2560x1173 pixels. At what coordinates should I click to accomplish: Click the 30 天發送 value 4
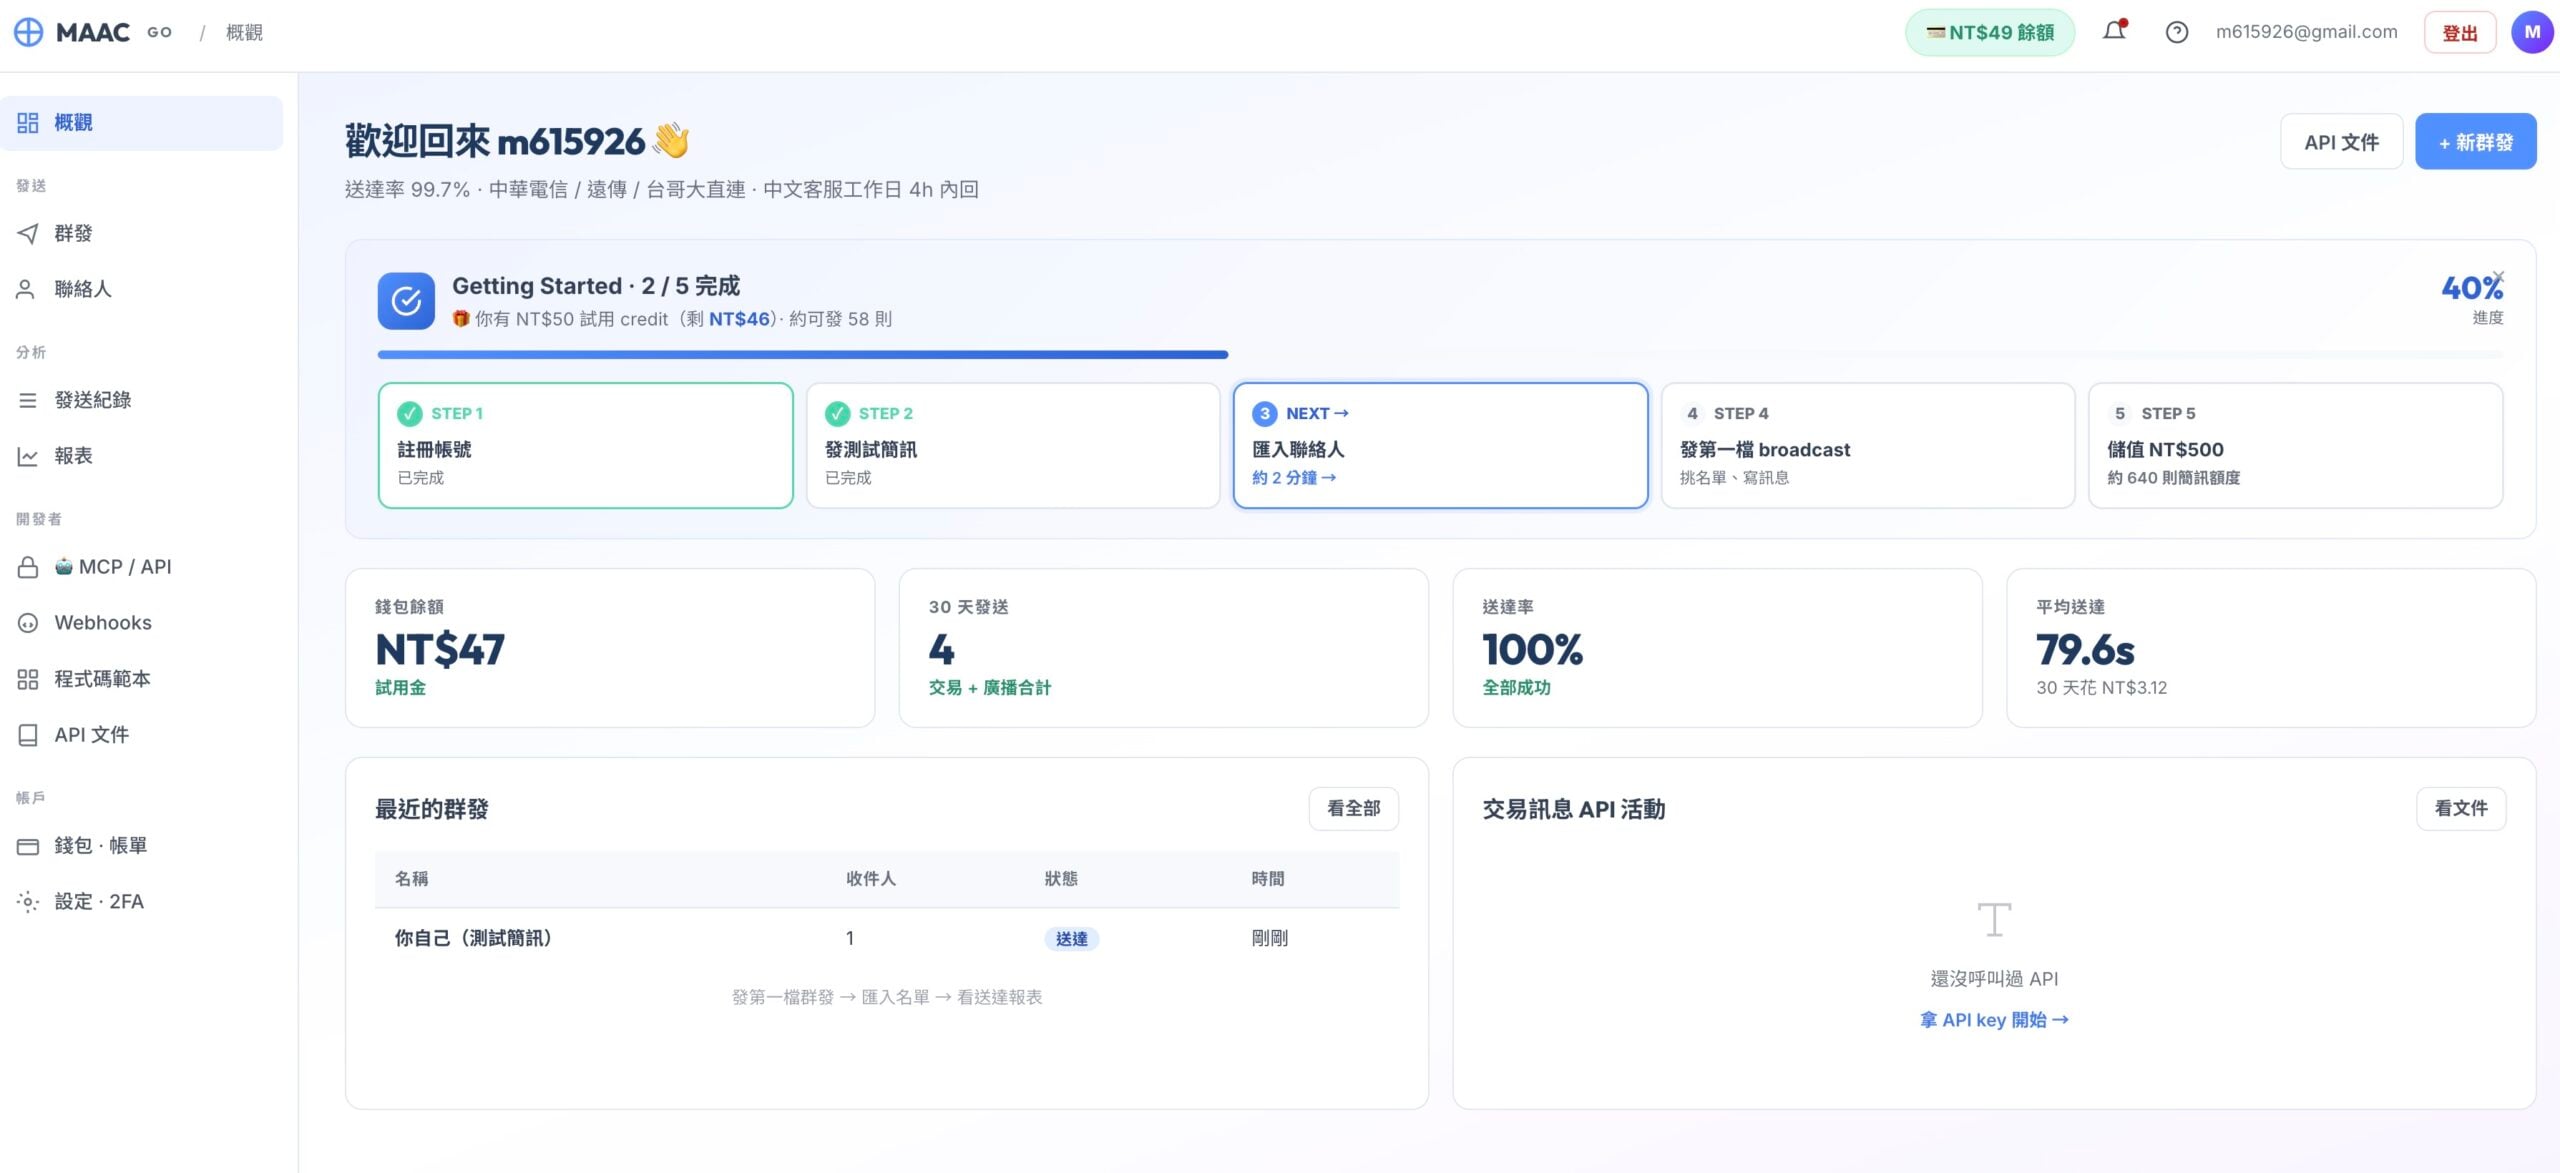[941, 650]
